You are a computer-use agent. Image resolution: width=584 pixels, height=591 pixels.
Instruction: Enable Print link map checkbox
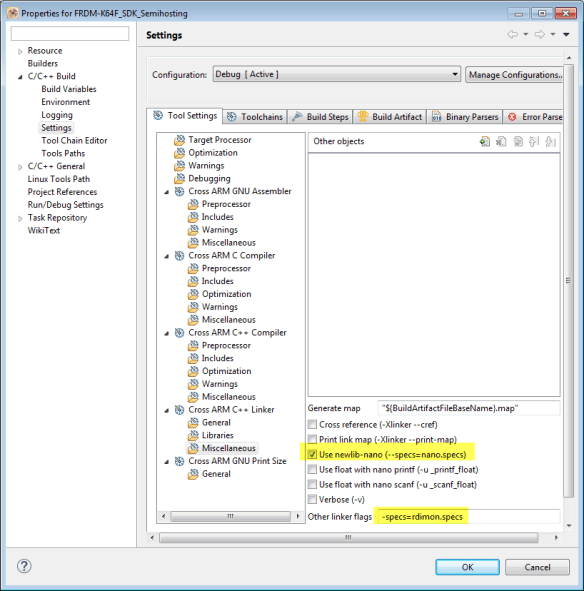(312, 439)
